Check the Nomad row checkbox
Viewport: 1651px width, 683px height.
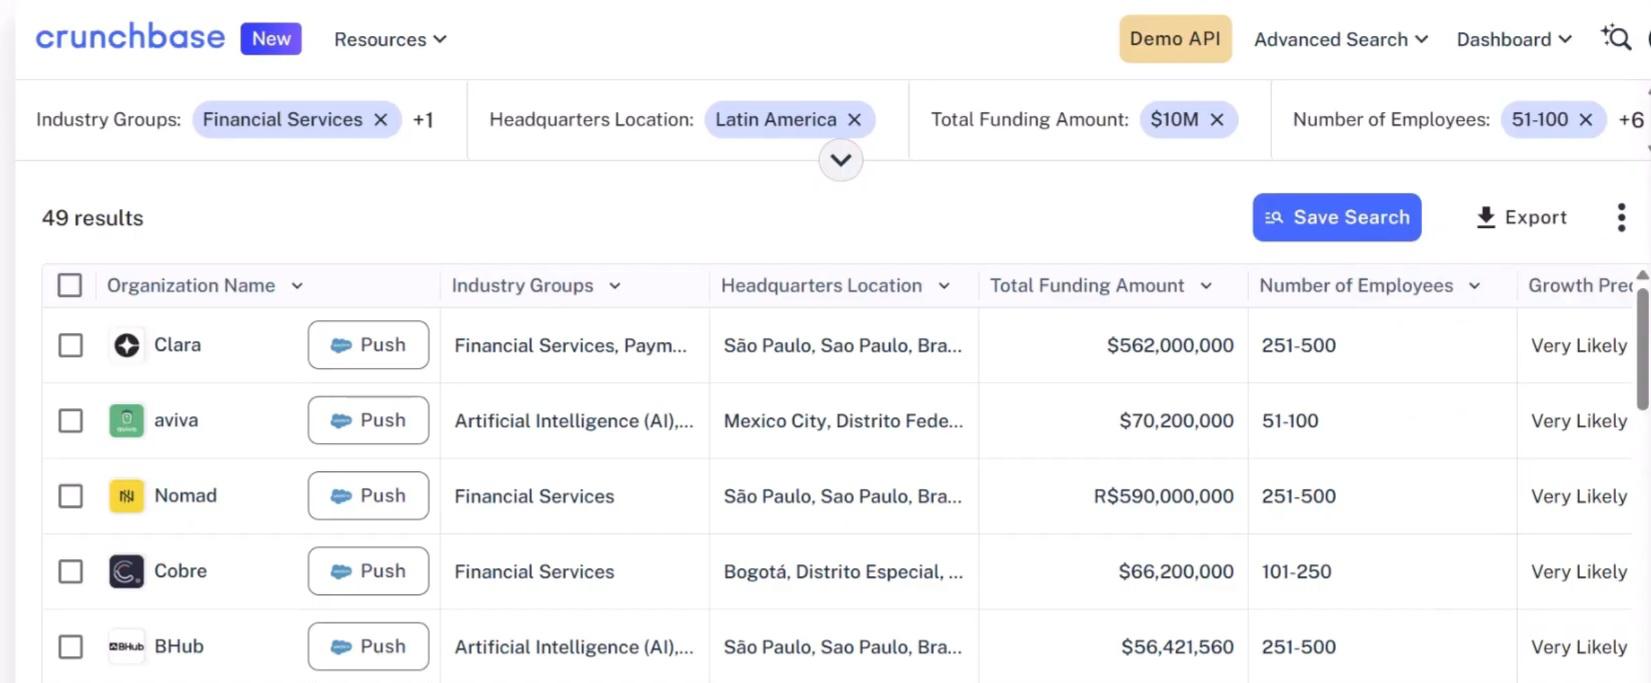coord(70,496)
